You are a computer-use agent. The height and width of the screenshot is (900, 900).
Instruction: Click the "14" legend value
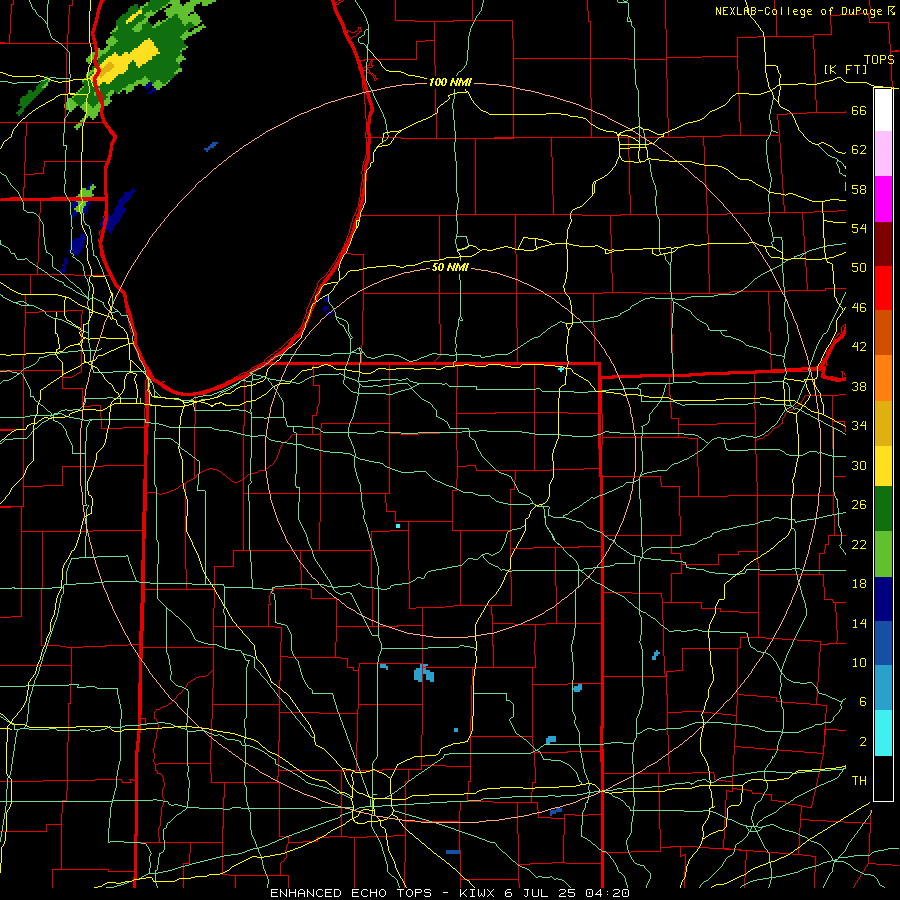click(859, 623)
